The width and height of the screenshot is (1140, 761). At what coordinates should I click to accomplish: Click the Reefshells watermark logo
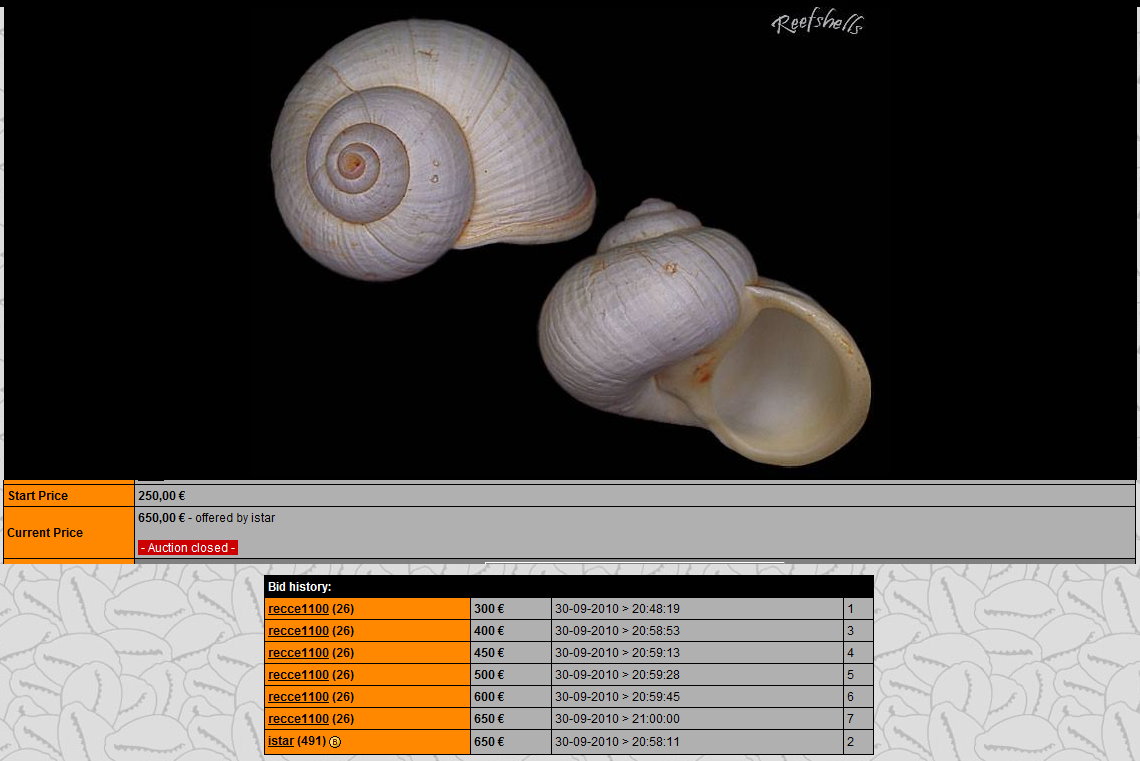(x=817, y=24)
